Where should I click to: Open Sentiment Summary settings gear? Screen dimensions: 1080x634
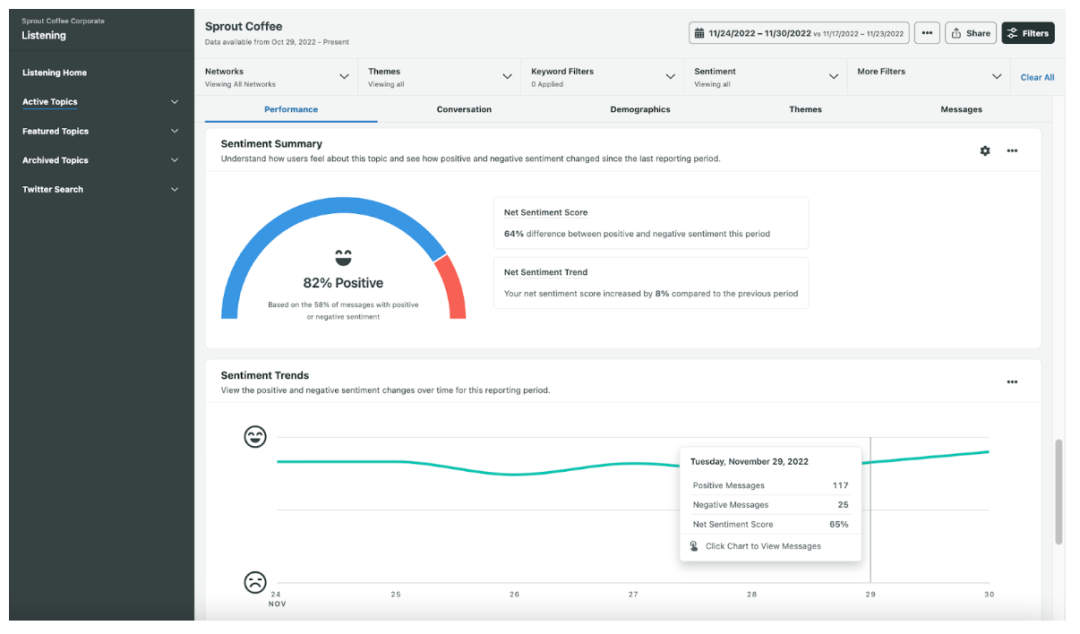[985, 151]
